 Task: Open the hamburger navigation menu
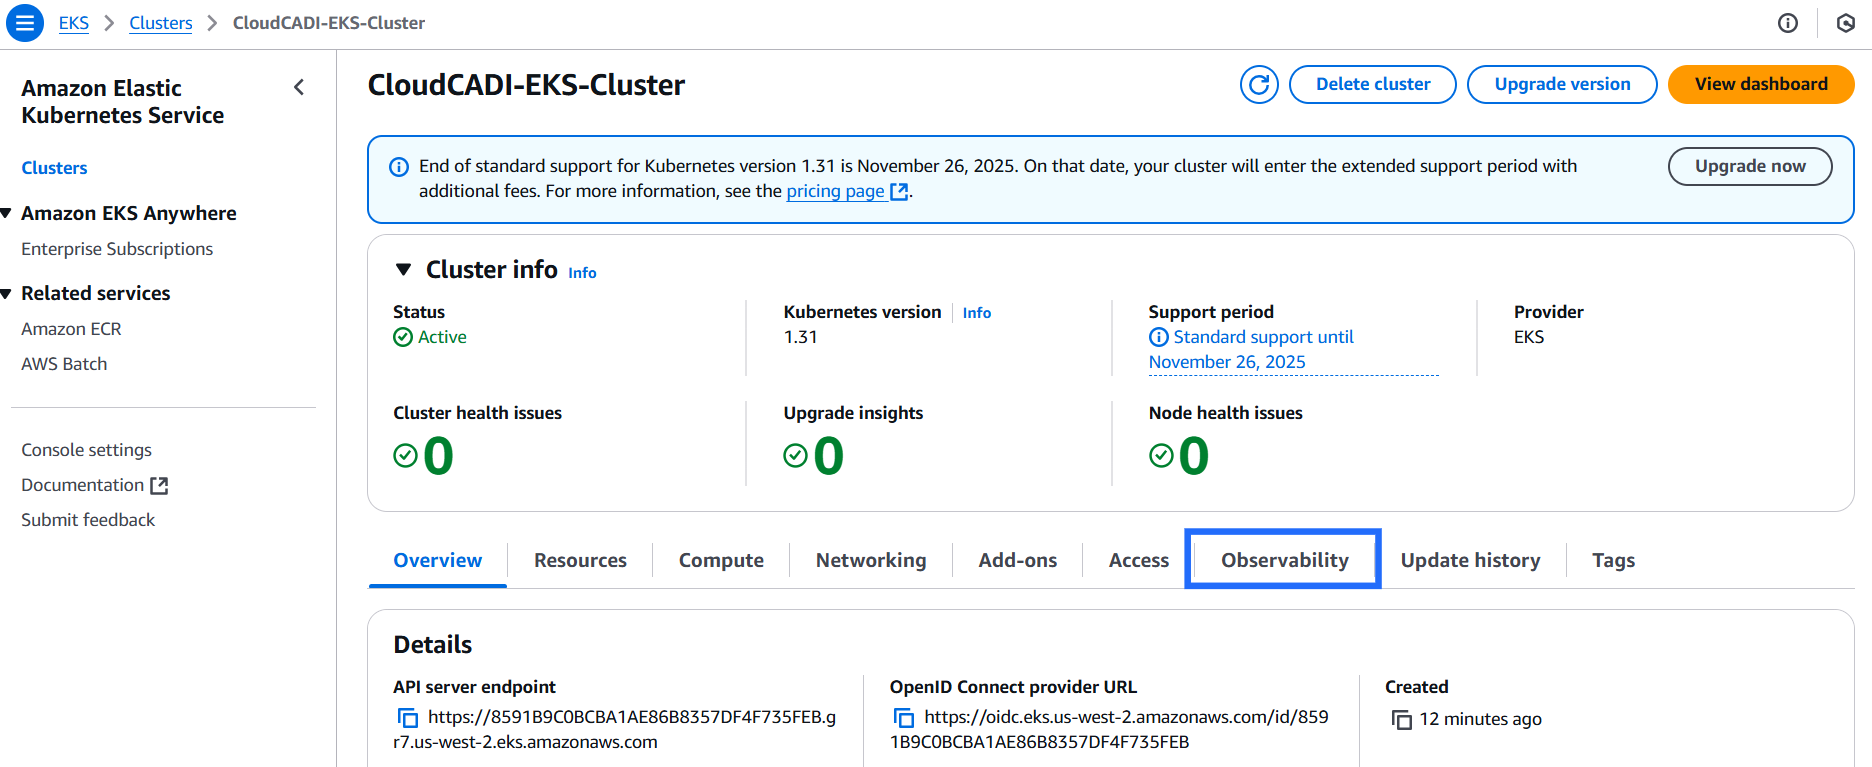(x=25, y=22)
